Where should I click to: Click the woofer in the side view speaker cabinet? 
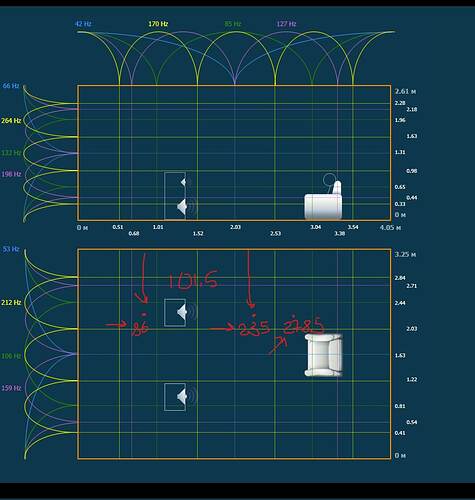click(182, 207)
